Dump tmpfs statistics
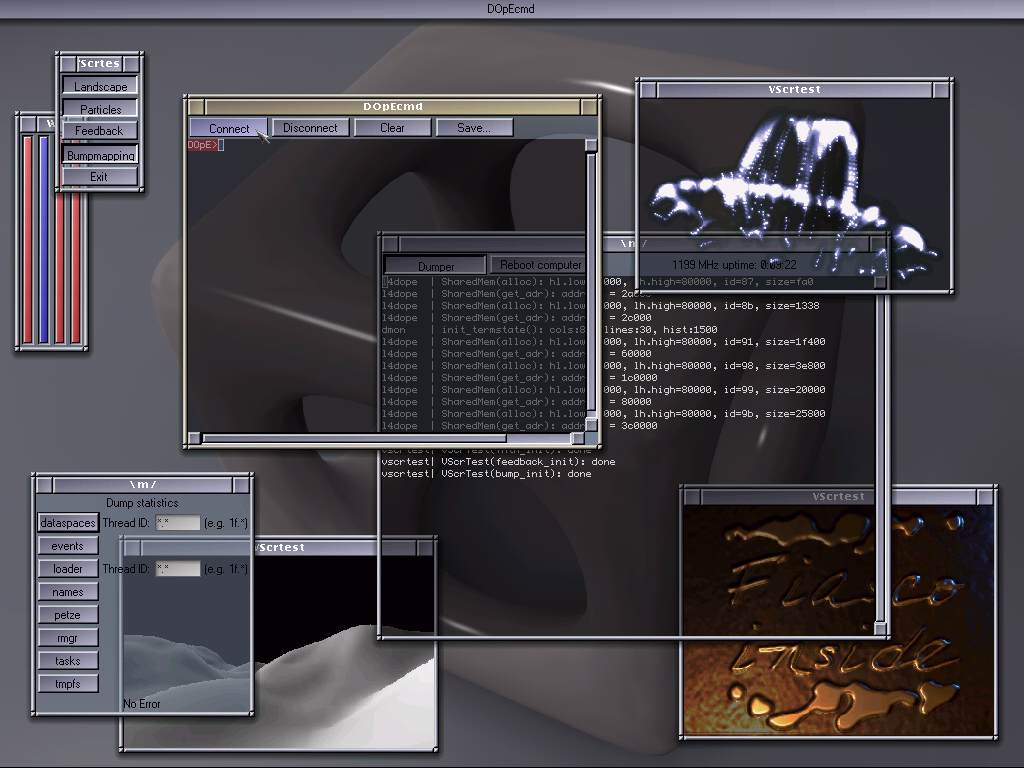The image size is (1024, 768). (68, 684)
